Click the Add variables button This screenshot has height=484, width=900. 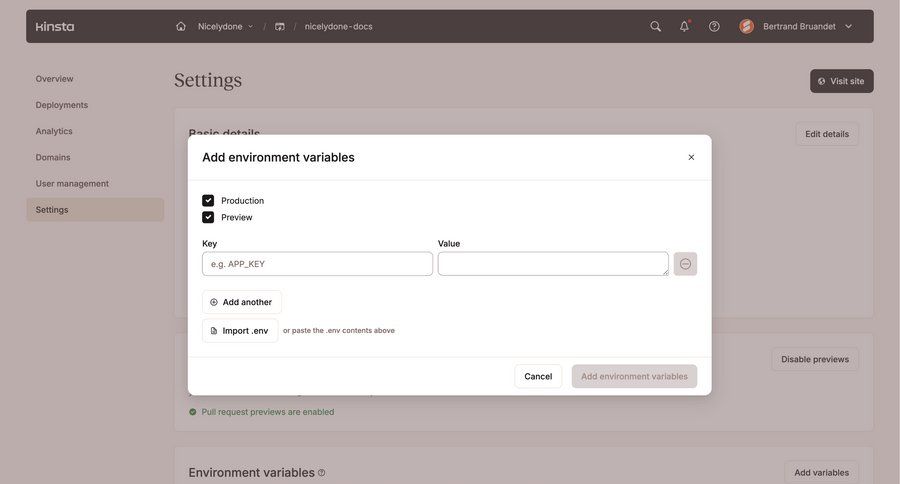coord(821,473)
